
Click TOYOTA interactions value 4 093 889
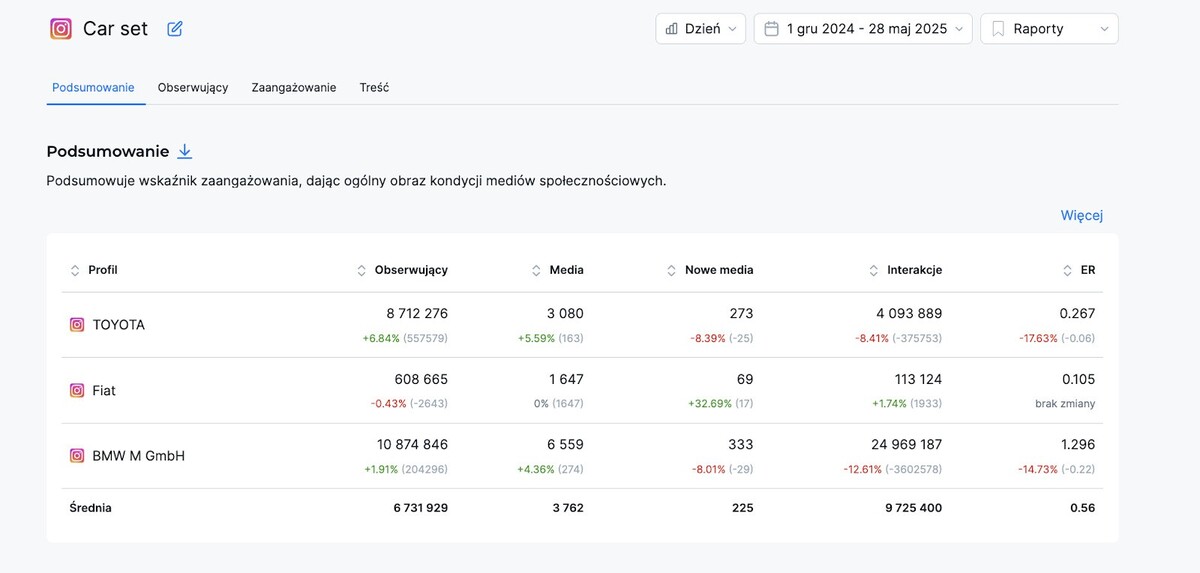pyautogui.click(x=910, y=314)
